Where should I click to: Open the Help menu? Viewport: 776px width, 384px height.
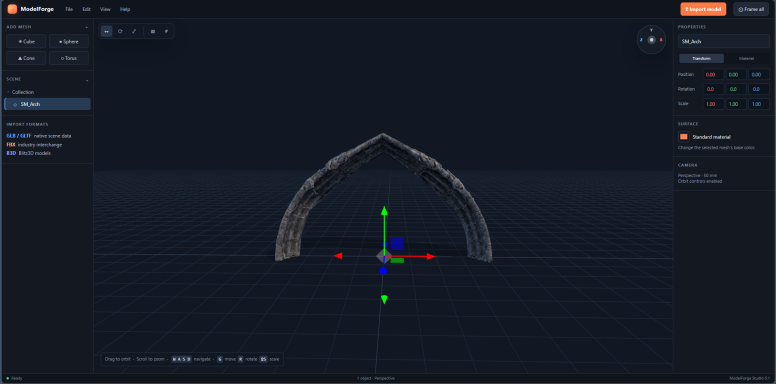point(125,9)
